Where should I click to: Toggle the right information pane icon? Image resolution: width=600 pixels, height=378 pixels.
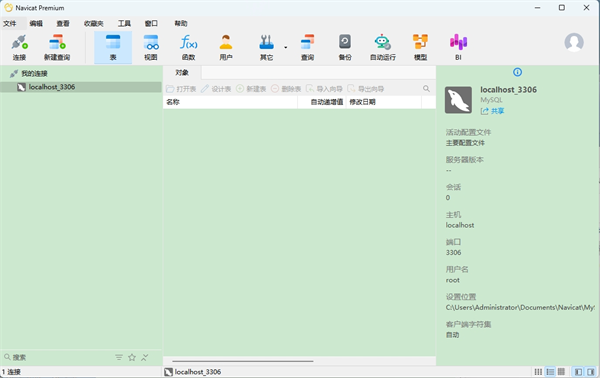point(591,372)
